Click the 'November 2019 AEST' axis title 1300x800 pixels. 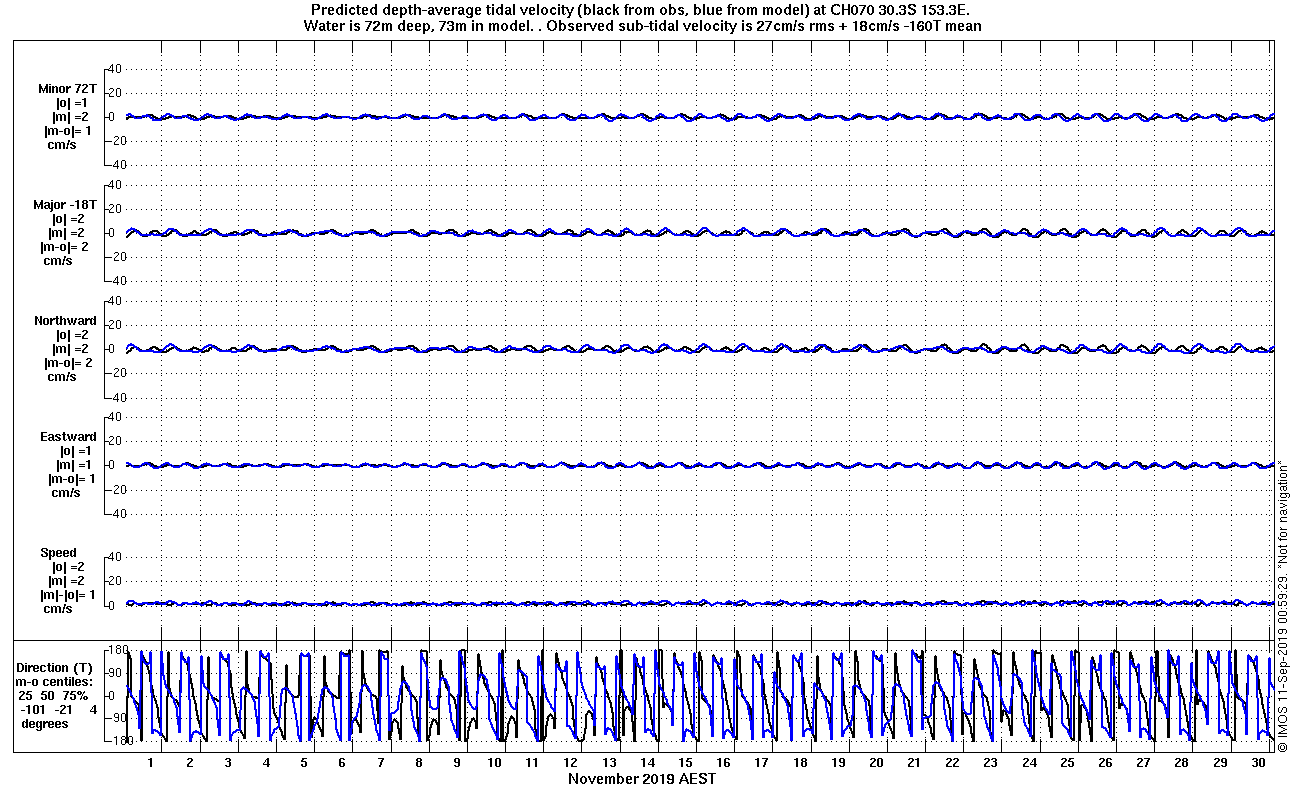pos(642,779)
